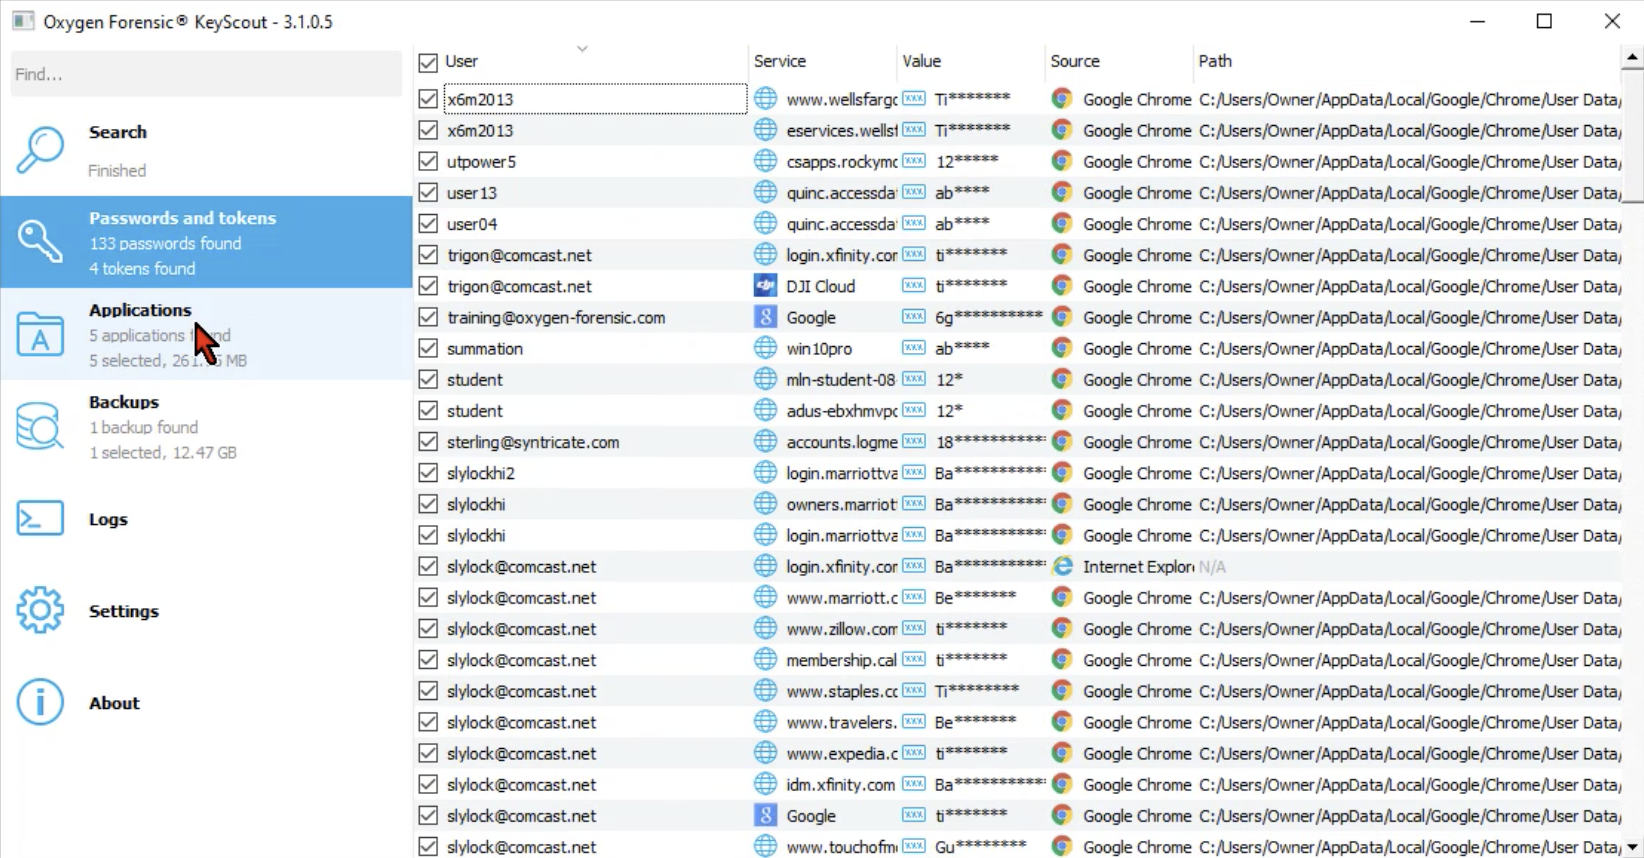Click globe icon next to idm.xfinity.com

tap(765, 785)
